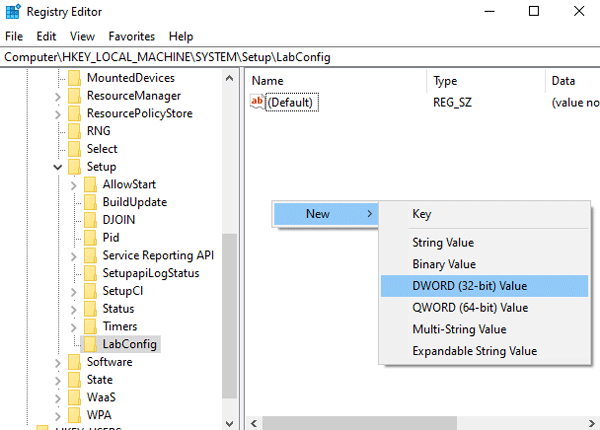Click the tree pane scroll up arrow

click(x=230, y=78)
